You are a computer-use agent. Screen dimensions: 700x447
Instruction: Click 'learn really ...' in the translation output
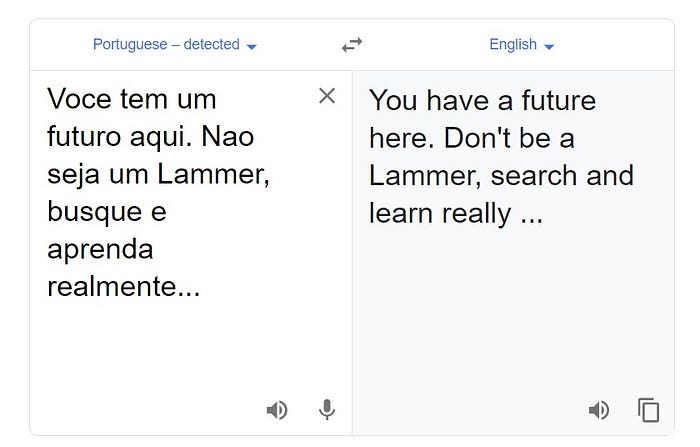[x=455, y=213]
